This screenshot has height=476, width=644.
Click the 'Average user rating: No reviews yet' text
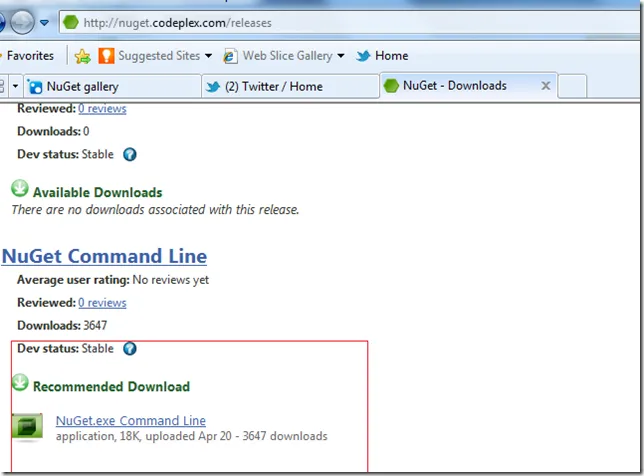(113, 280)
